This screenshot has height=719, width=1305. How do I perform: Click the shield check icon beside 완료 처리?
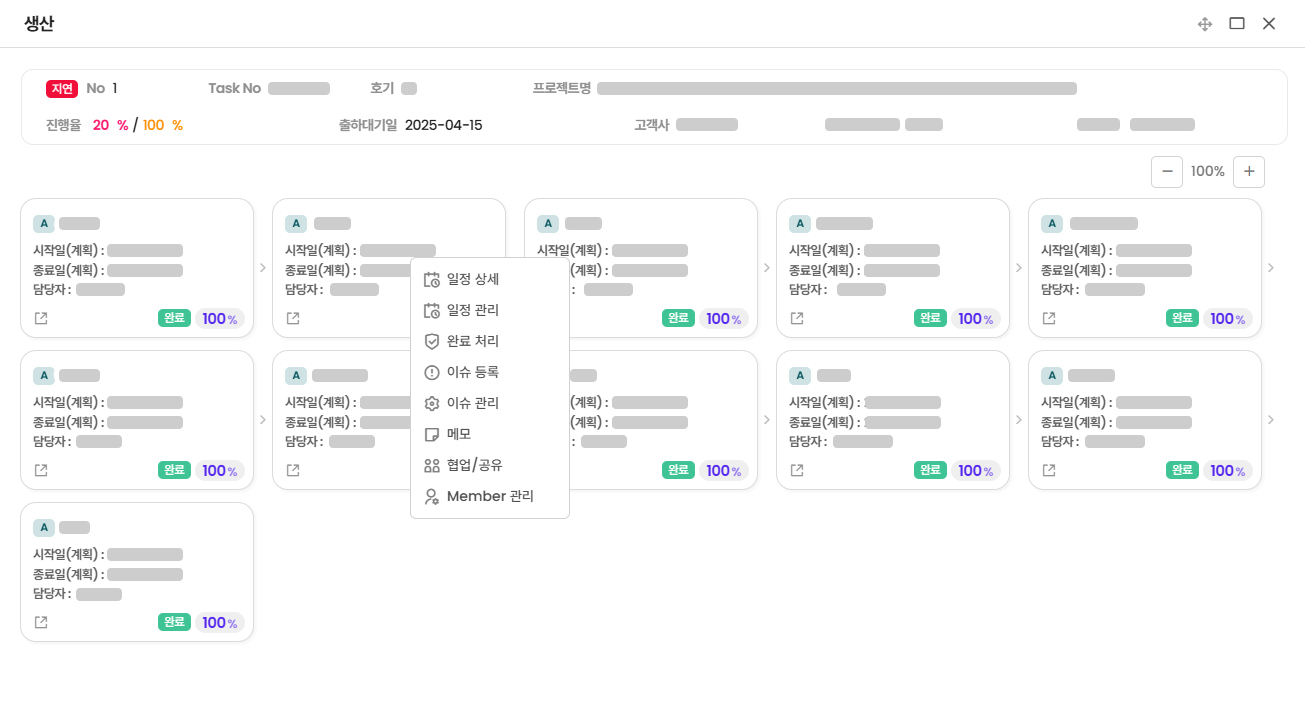(x=432, y=341)
